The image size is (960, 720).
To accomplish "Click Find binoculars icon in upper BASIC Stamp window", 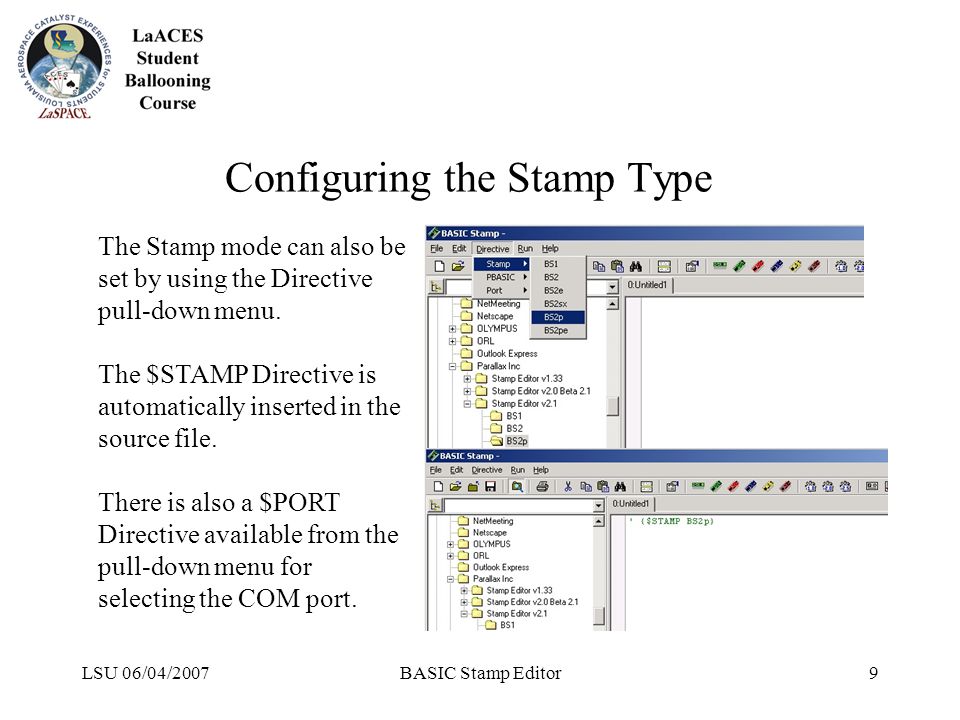I will (x=636, y=266).
